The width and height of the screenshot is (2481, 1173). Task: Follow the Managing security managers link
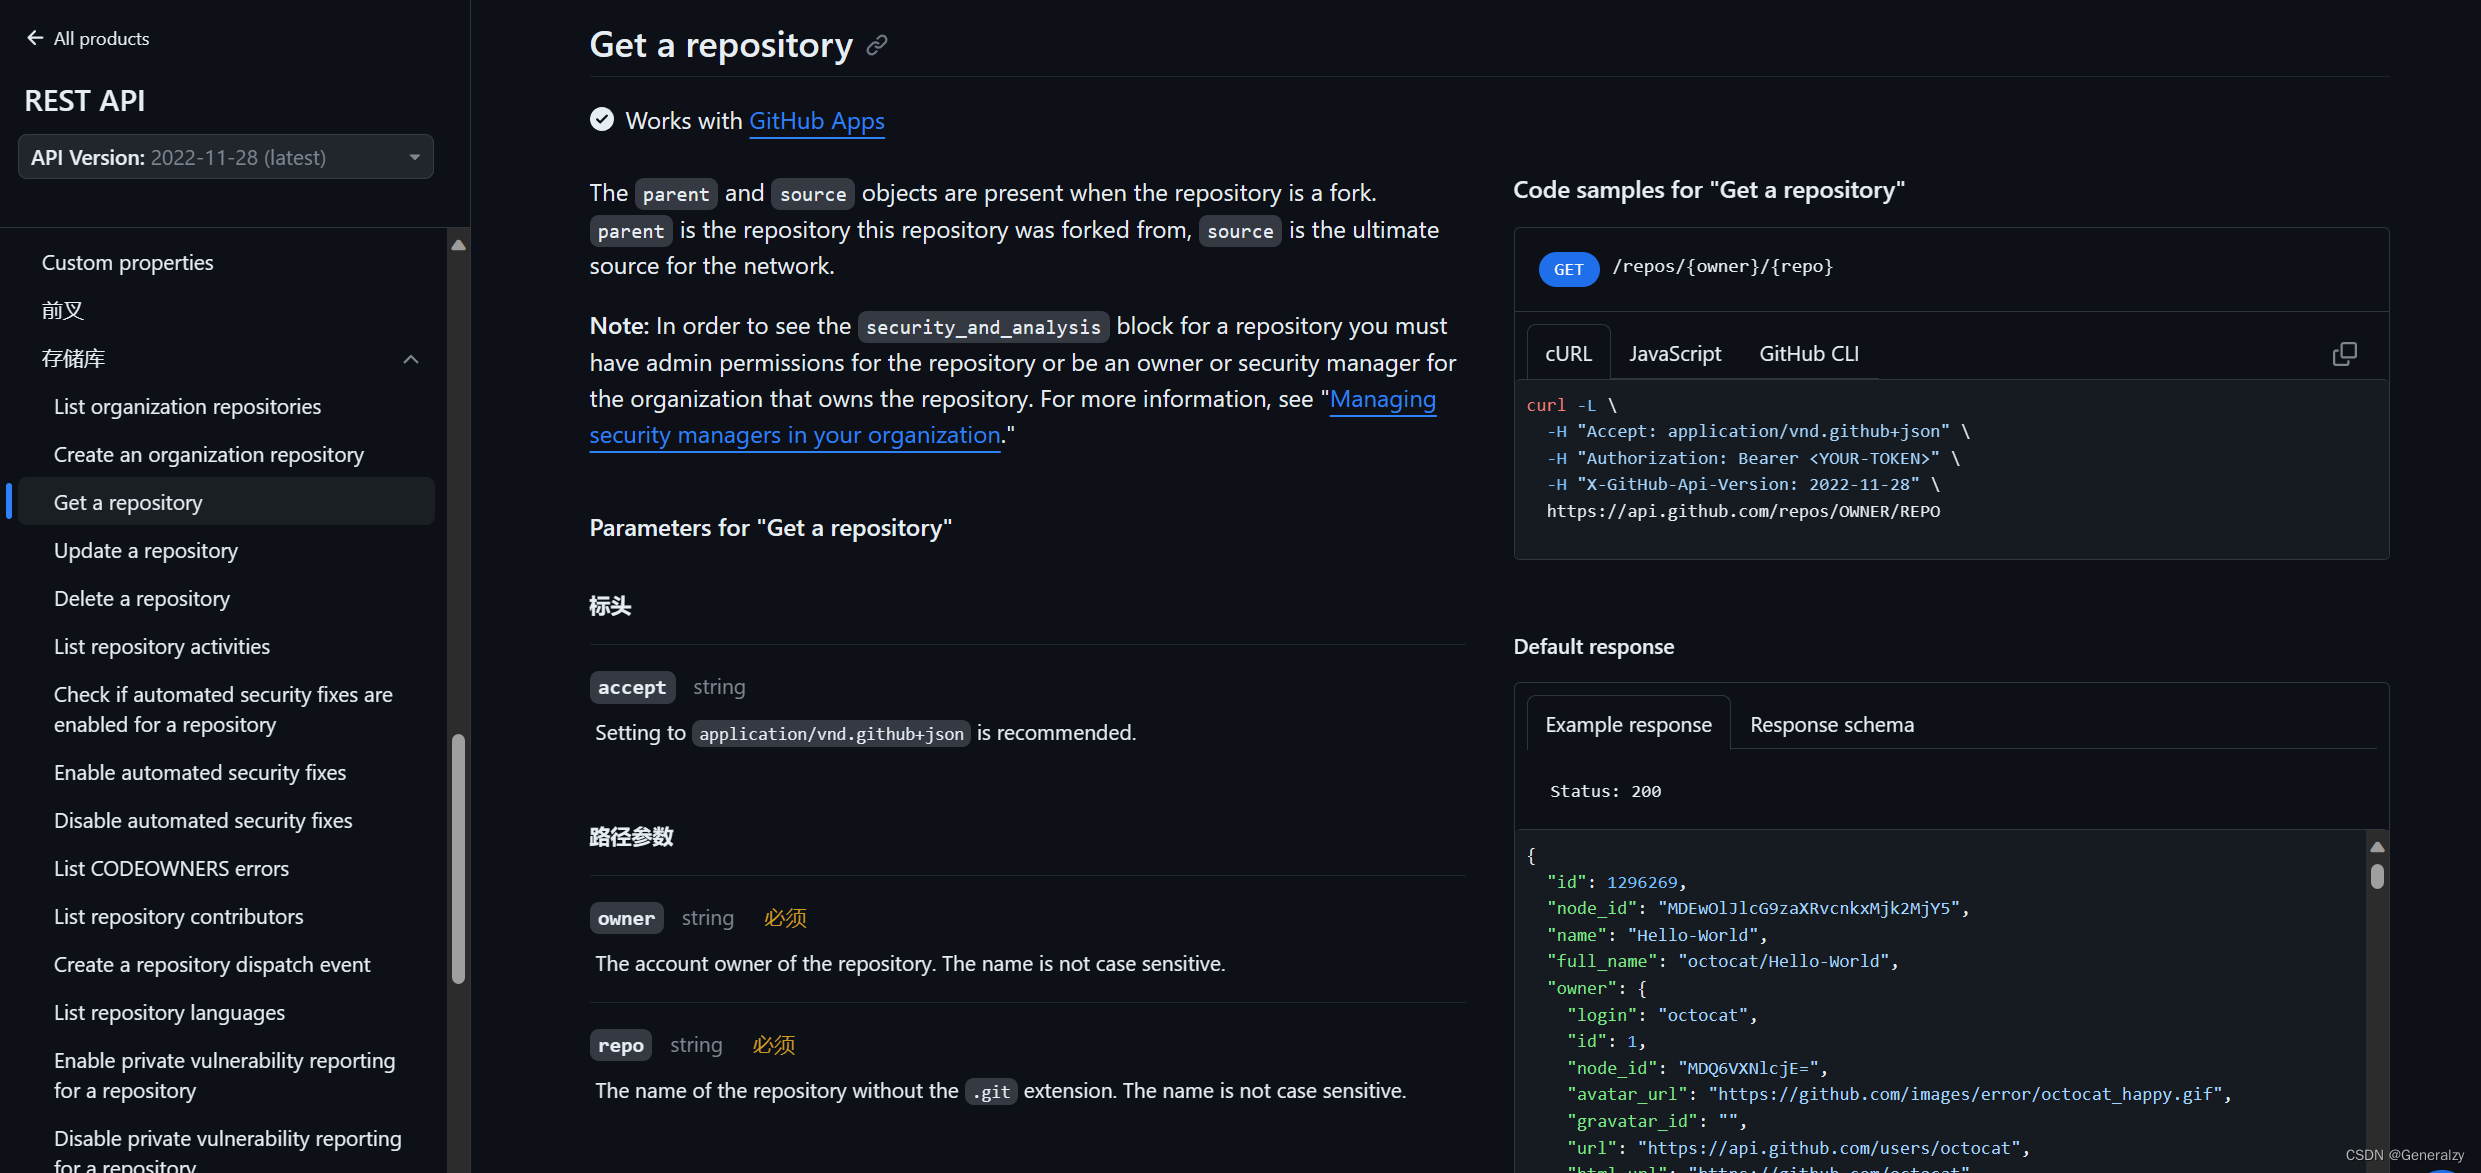click(794, 436)
